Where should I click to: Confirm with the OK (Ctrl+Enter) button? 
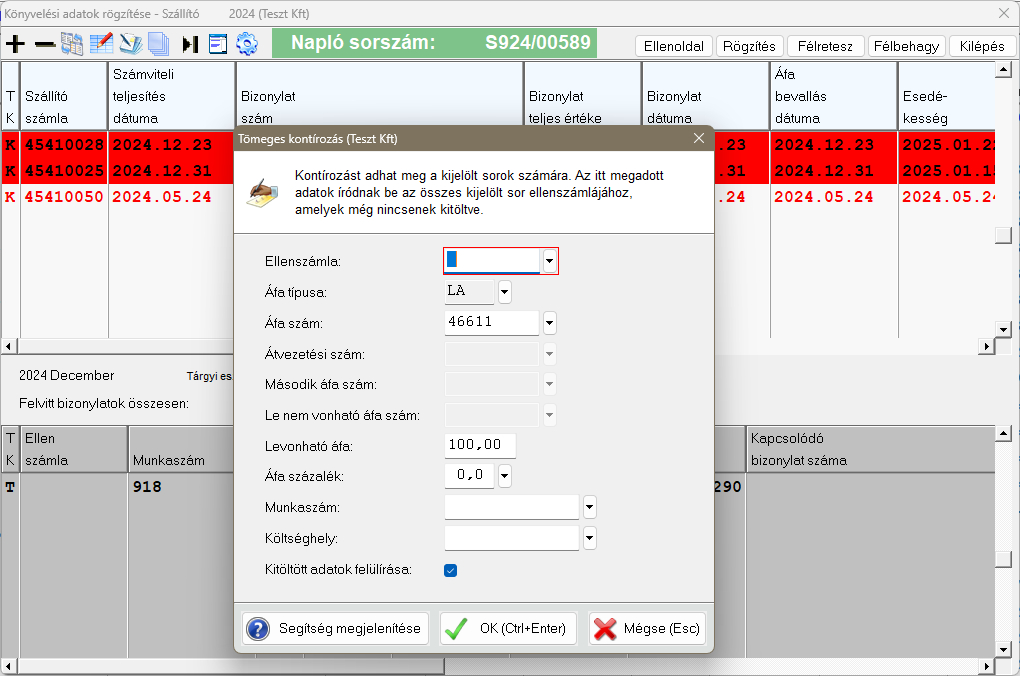pyautogui.click(x=508, y=629)
